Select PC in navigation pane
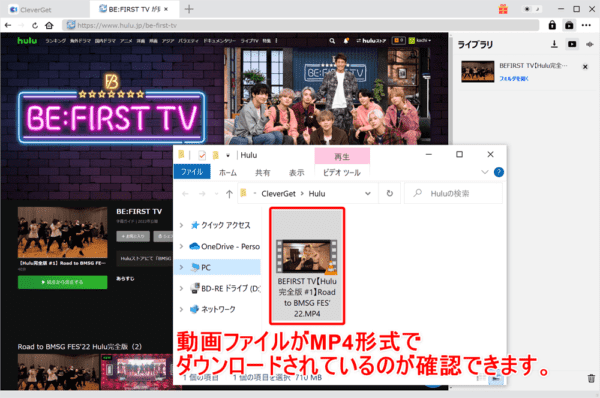 click(x=201, y=267)
